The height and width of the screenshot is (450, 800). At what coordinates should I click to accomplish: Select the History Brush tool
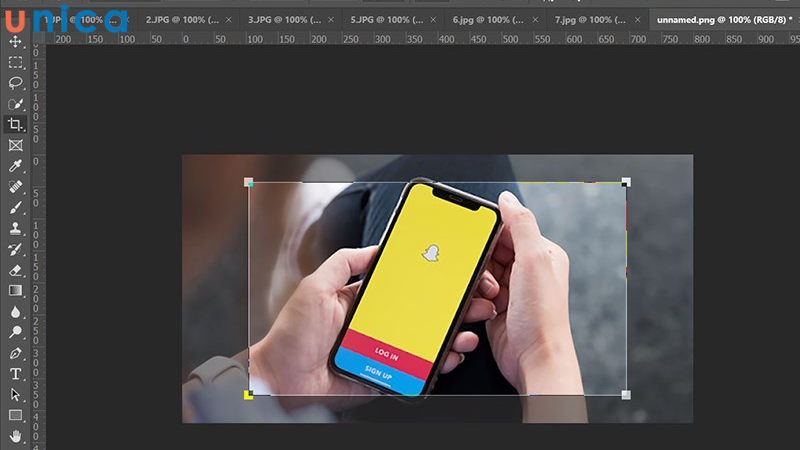point(15,249)
